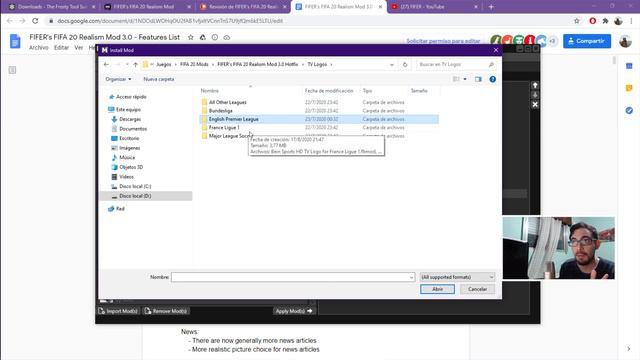
Task: Open the recent locations dropdown arrow
Action: (127, 64)
